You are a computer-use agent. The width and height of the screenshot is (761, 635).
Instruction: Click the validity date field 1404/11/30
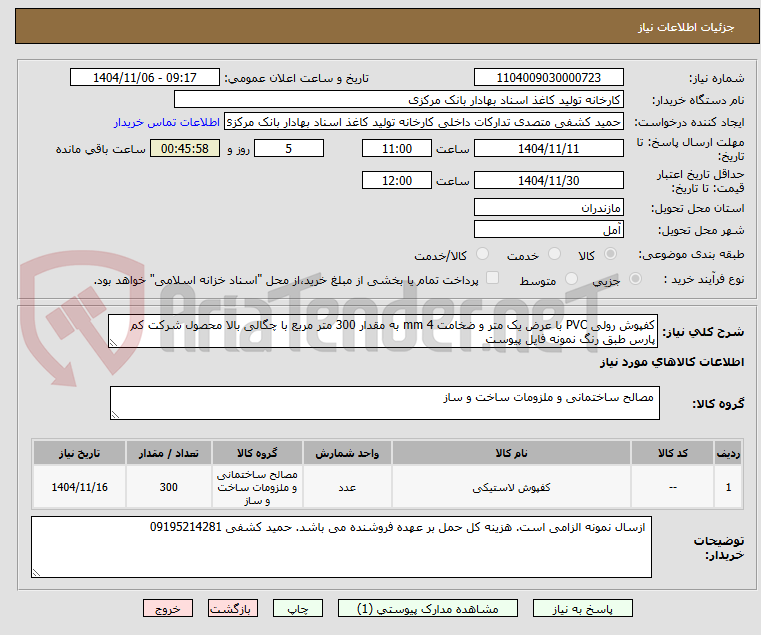[548, 181]
